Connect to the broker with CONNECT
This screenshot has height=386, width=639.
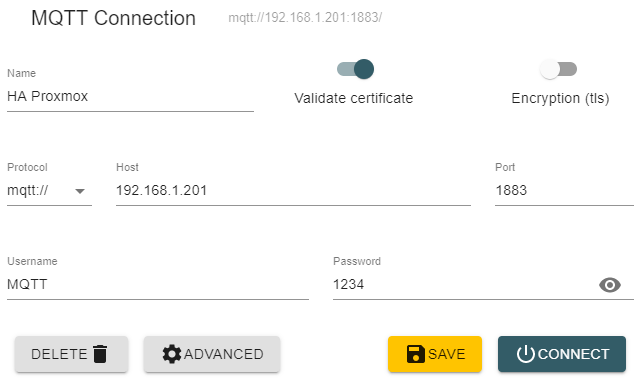pyautogui.click(x=562, y=354)
